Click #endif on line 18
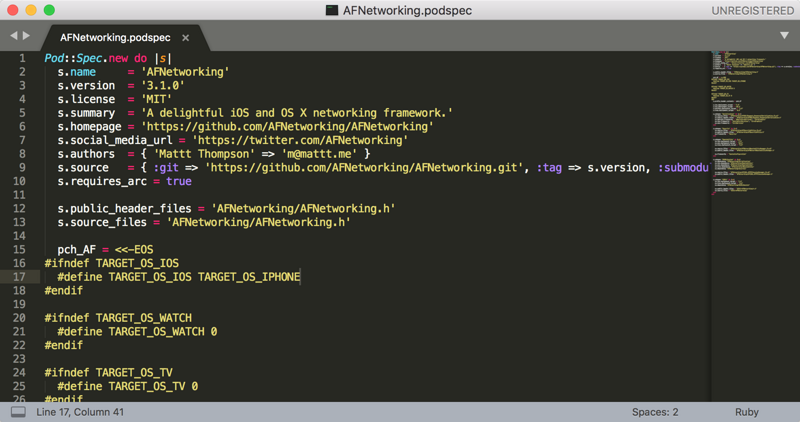800x422 pixels. 64,291
